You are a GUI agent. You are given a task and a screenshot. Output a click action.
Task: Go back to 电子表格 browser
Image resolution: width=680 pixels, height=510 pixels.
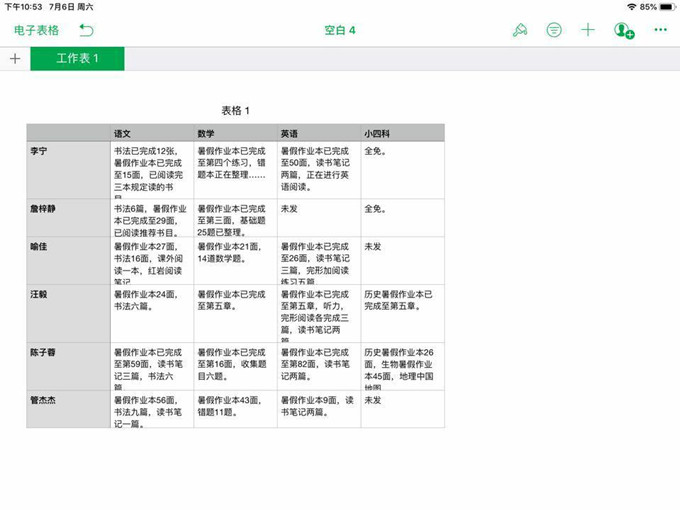coord(36,30)
